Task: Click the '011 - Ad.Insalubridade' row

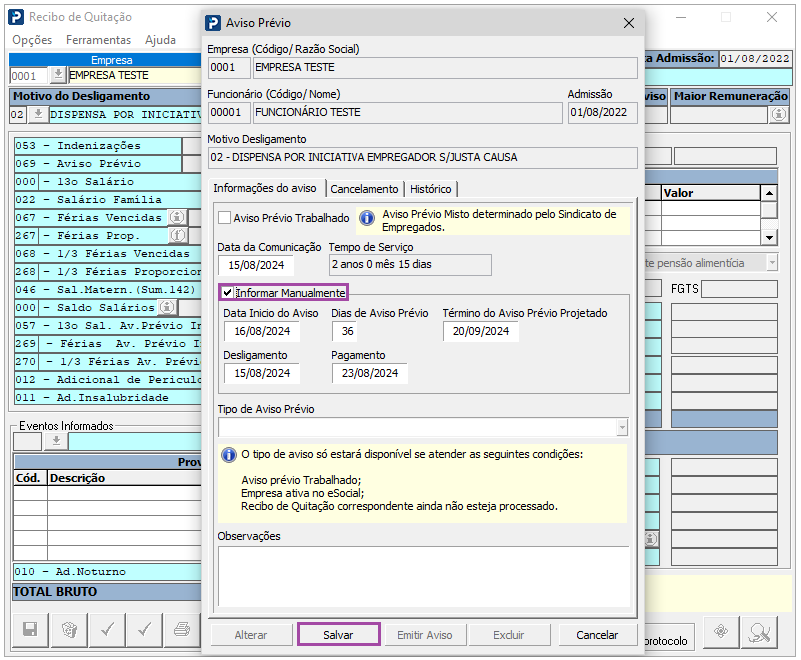Action: click(108, 397)
